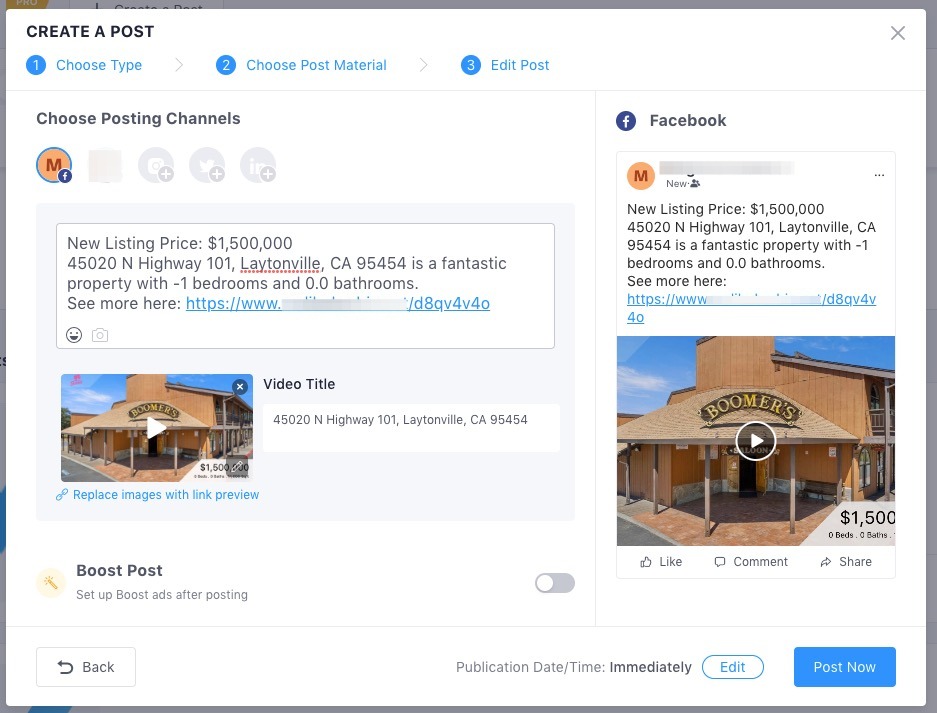The height and width of the screenshot is (713, 937).
Task: Click the chevron after Choose Type
Action: coord(179,65)
